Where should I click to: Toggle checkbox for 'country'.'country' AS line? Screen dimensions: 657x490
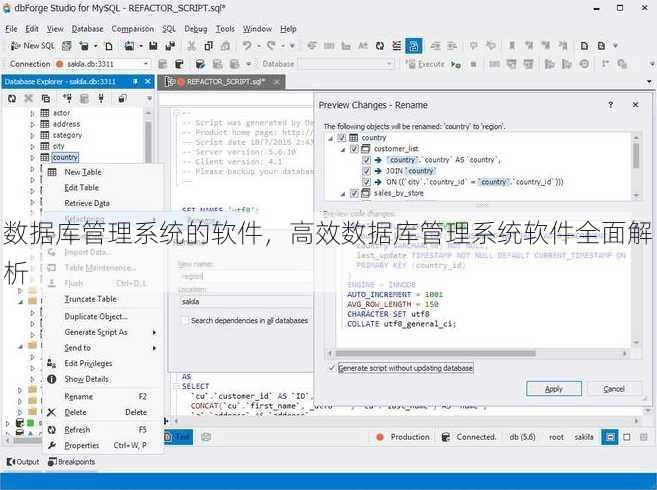click(366, 160)
